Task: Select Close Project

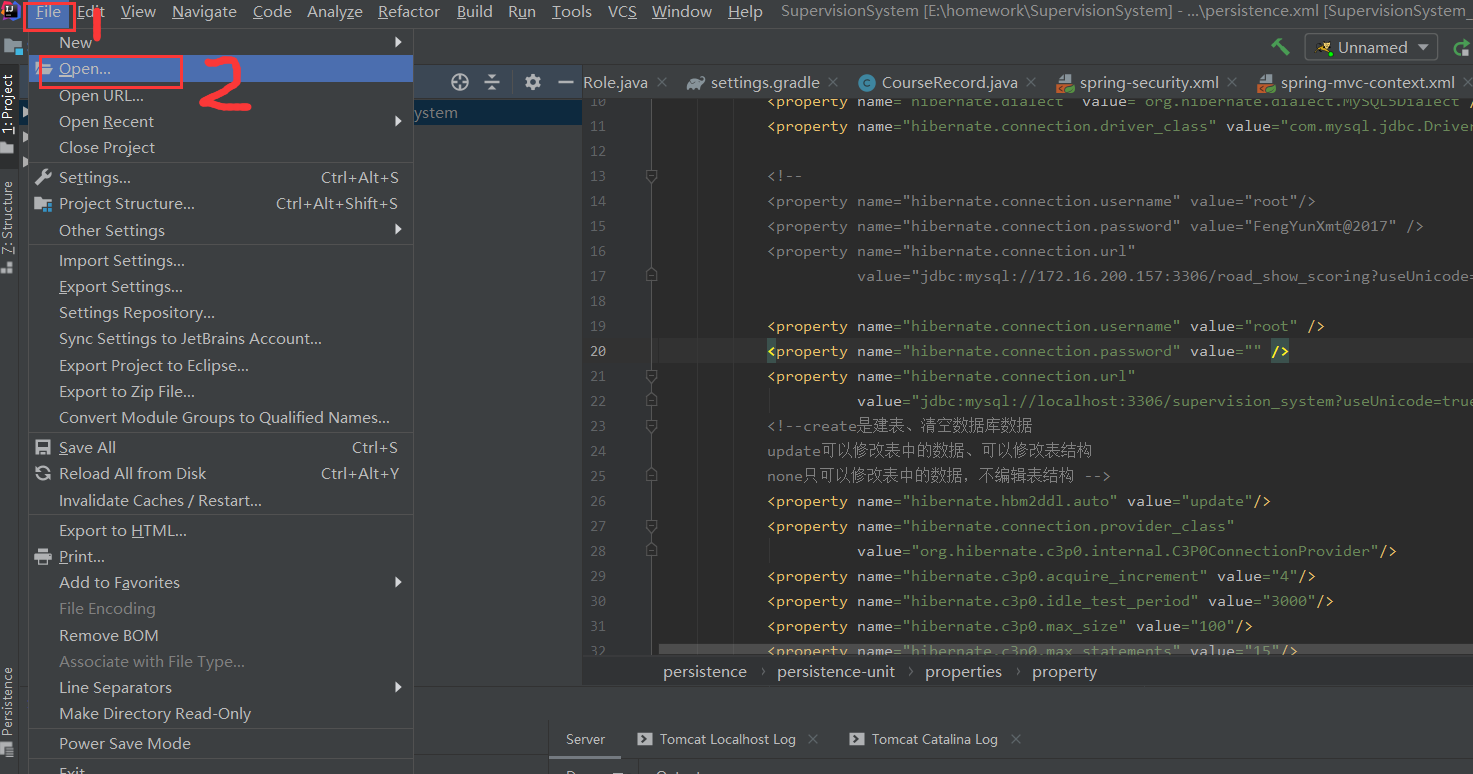Action: coord(221,147)
